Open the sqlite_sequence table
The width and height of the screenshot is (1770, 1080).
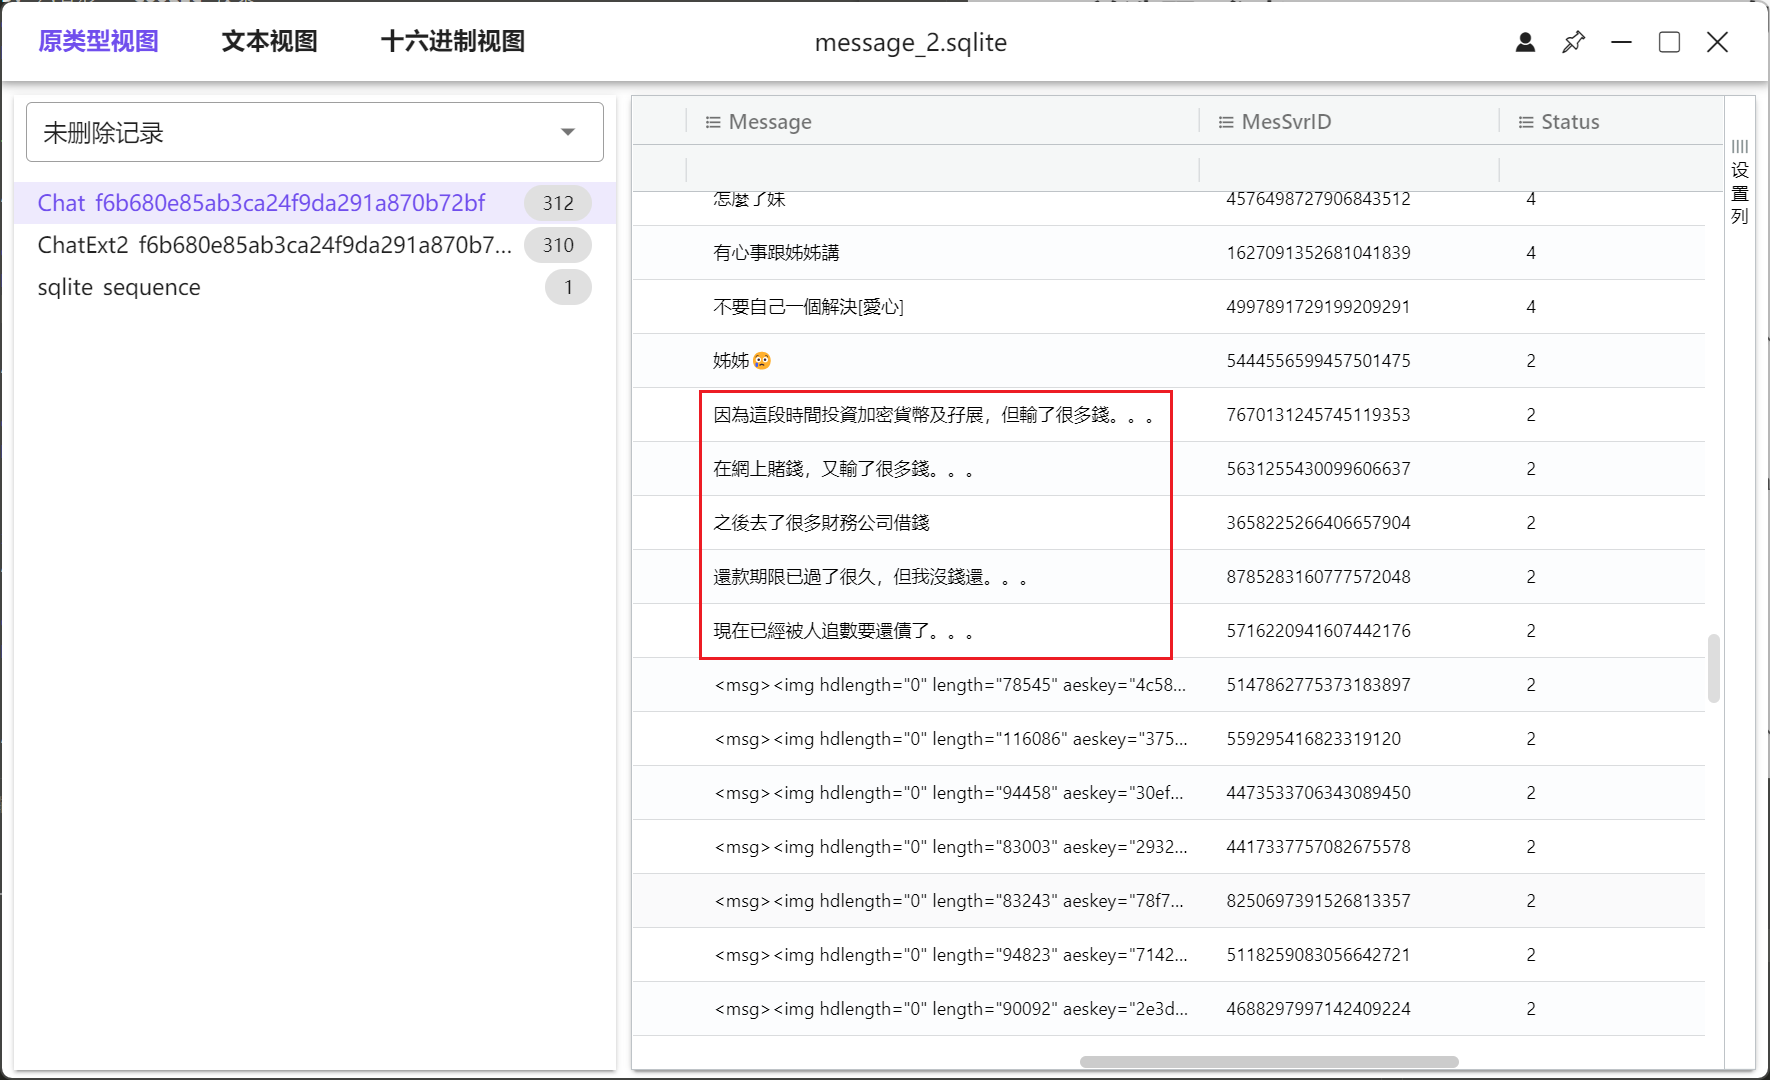click(x=119, y=287)
